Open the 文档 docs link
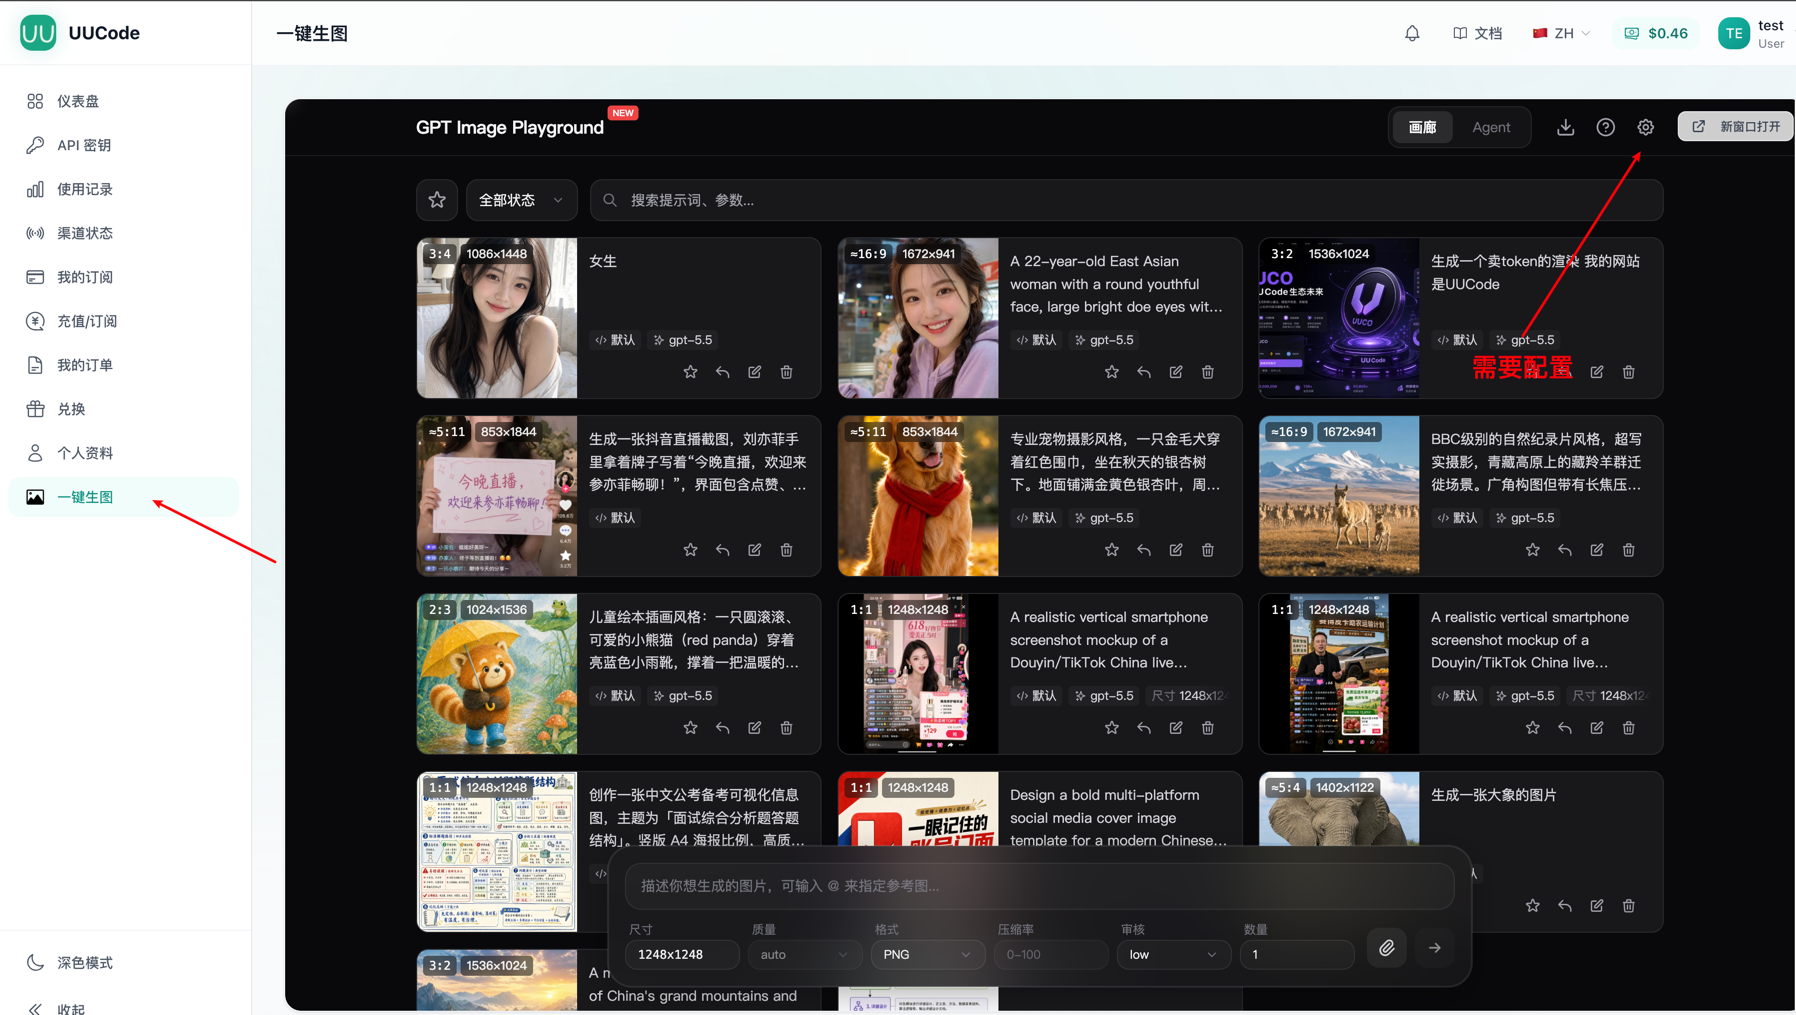The width and height of the screenshot is (1796, 1015). [1478, 33]
